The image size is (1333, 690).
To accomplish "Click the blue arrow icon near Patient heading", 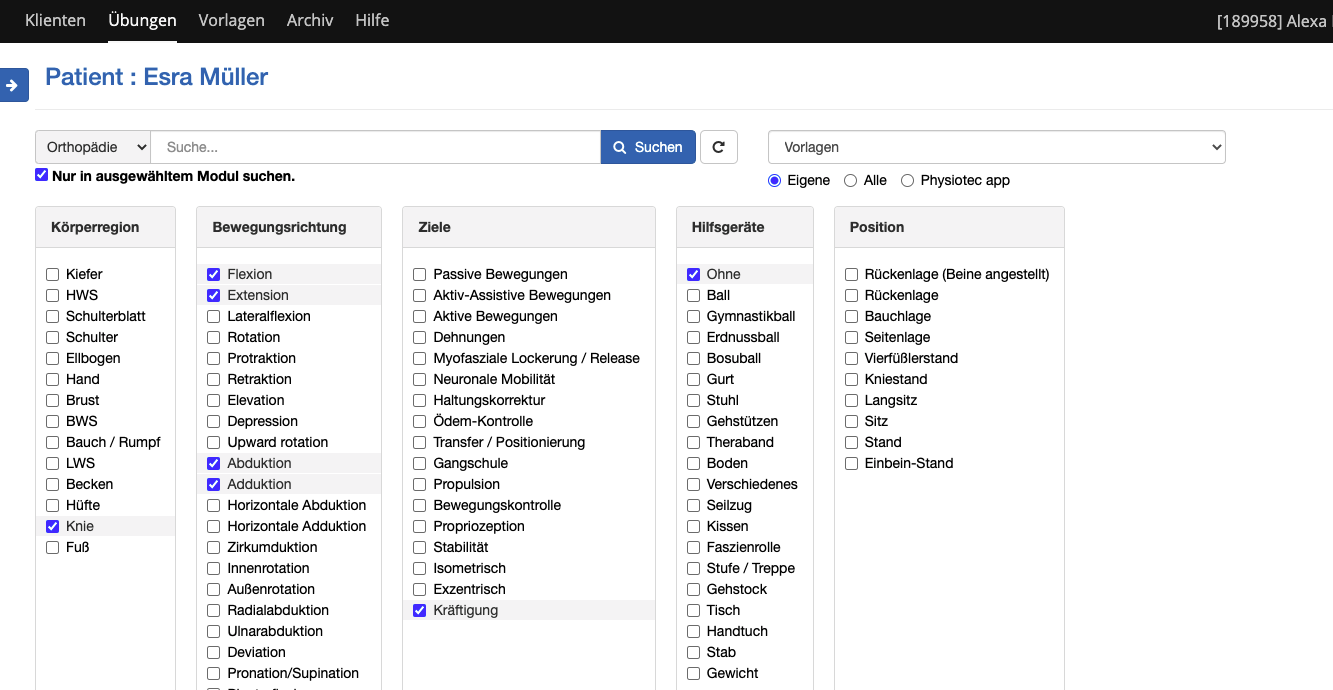I will (14, 85).
